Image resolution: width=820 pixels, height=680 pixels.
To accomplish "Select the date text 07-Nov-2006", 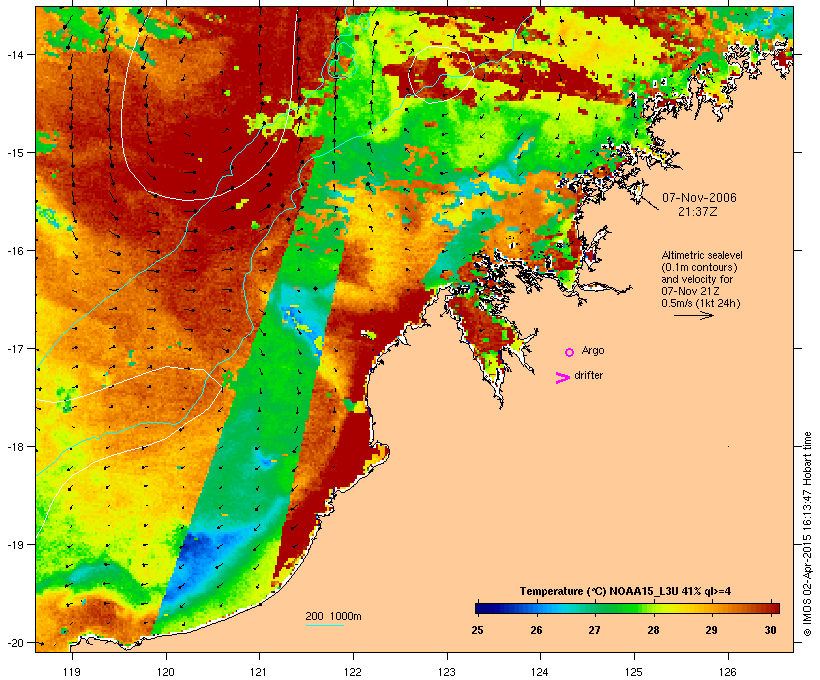I will point(699,198).
